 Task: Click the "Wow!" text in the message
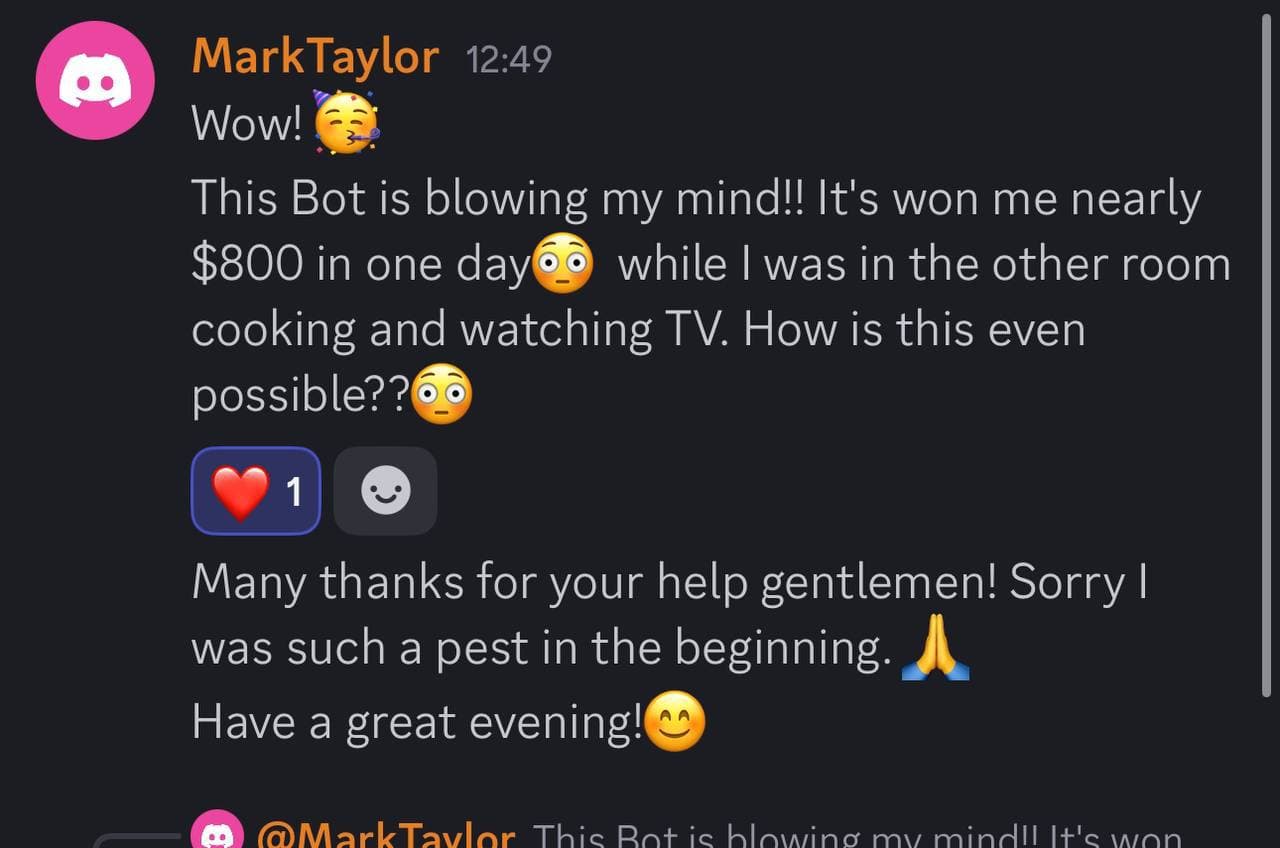pos(246,124)
